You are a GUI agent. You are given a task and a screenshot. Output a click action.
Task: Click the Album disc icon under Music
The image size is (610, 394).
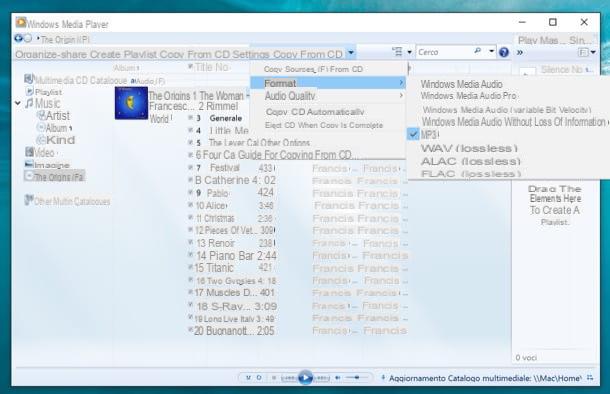pos(41,127)
